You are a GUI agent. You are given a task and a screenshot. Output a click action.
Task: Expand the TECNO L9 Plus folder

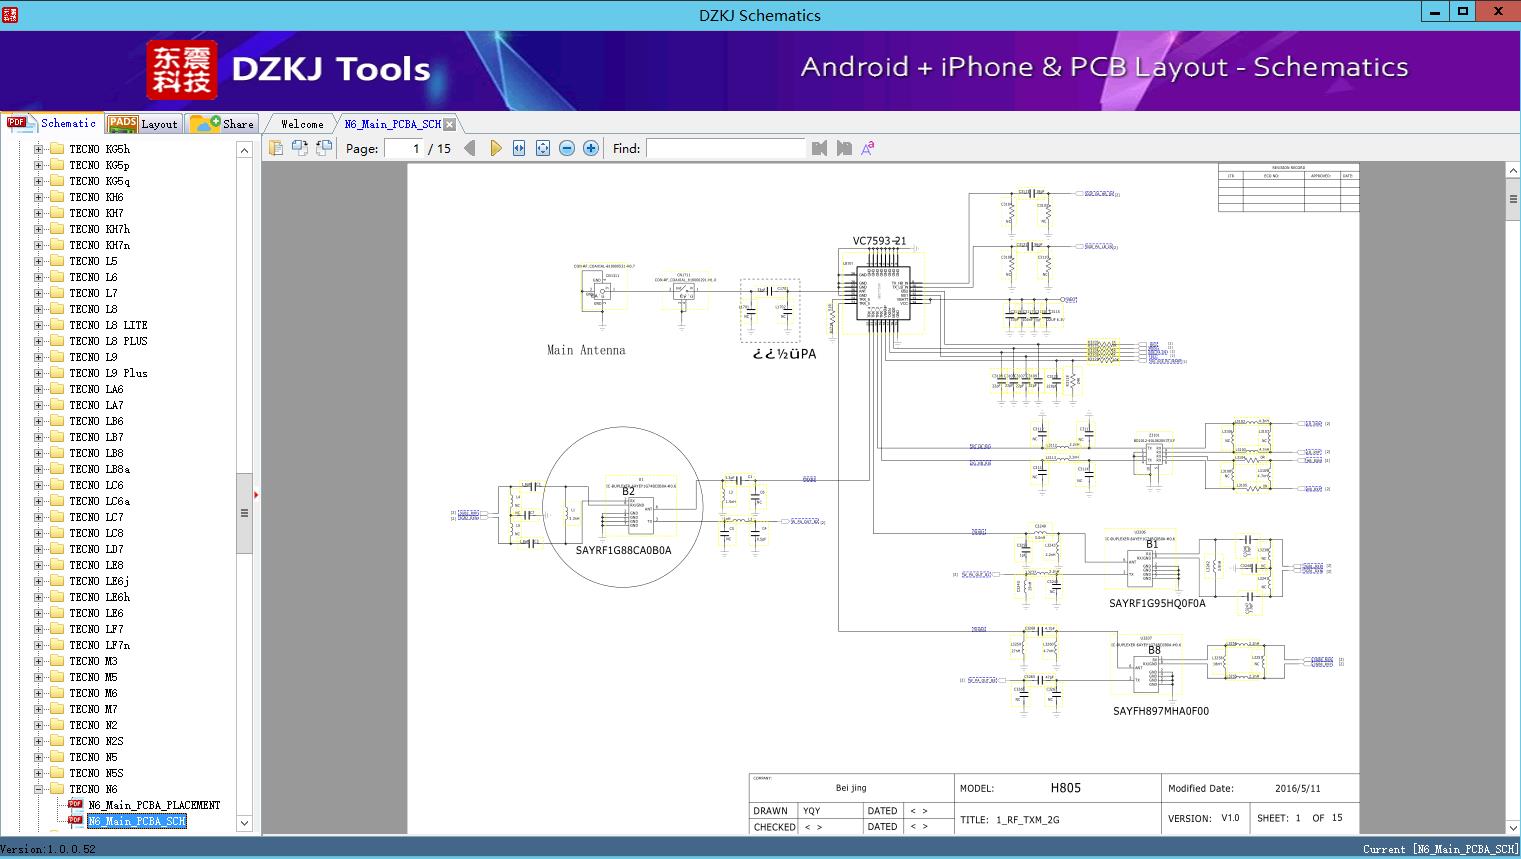[38, 373]
